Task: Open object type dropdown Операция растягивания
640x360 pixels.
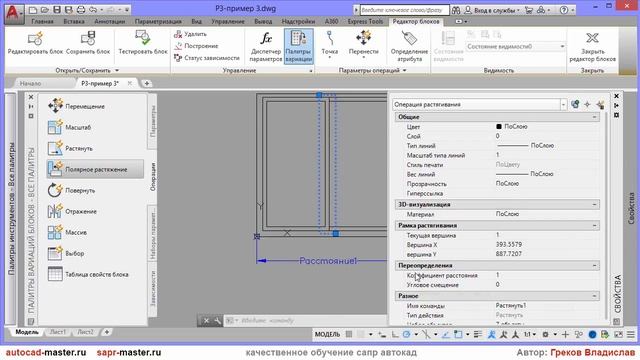Action: click(480, 104)
